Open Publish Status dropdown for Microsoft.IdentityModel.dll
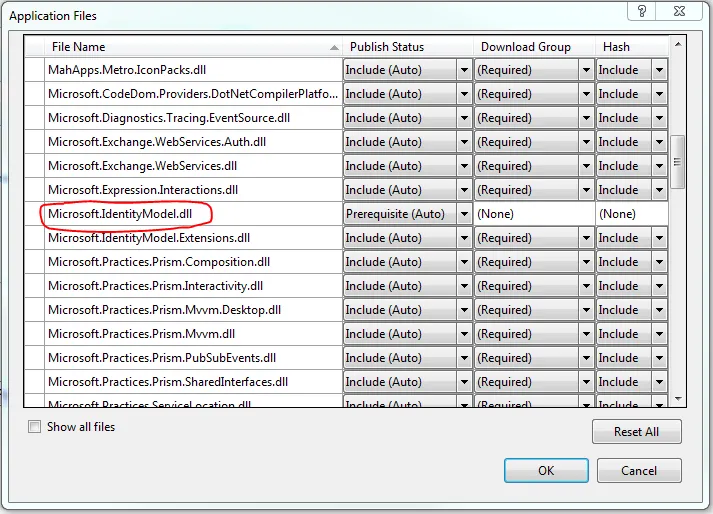 tap(464, 214)
